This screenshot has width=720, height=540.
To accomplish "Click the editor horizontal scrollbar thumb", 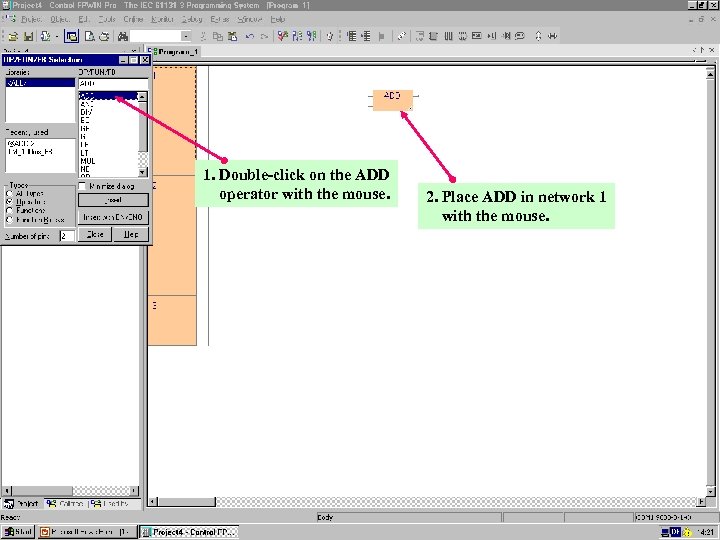I will point(187,502).
